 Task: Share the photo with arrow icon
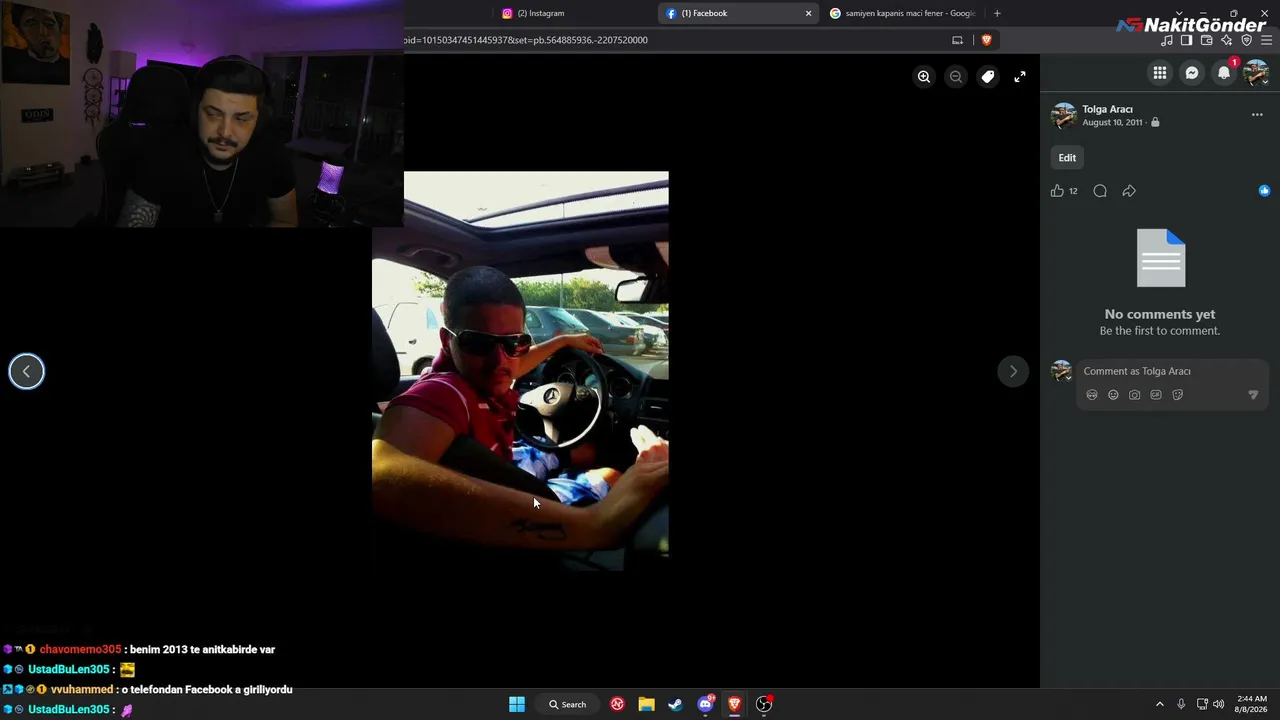(1129, 191)
